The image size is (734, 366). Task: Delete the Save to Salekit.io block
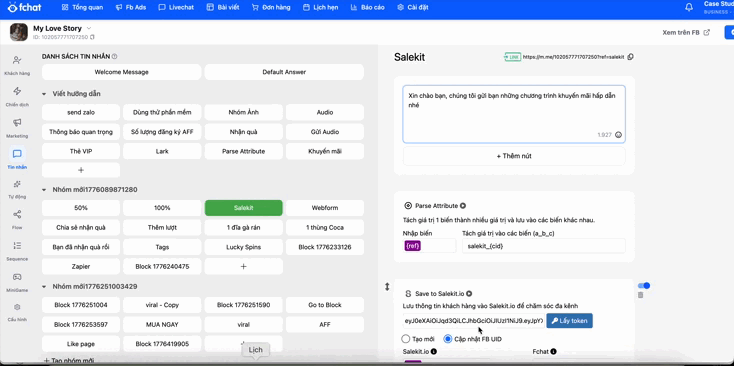(640, 295)
